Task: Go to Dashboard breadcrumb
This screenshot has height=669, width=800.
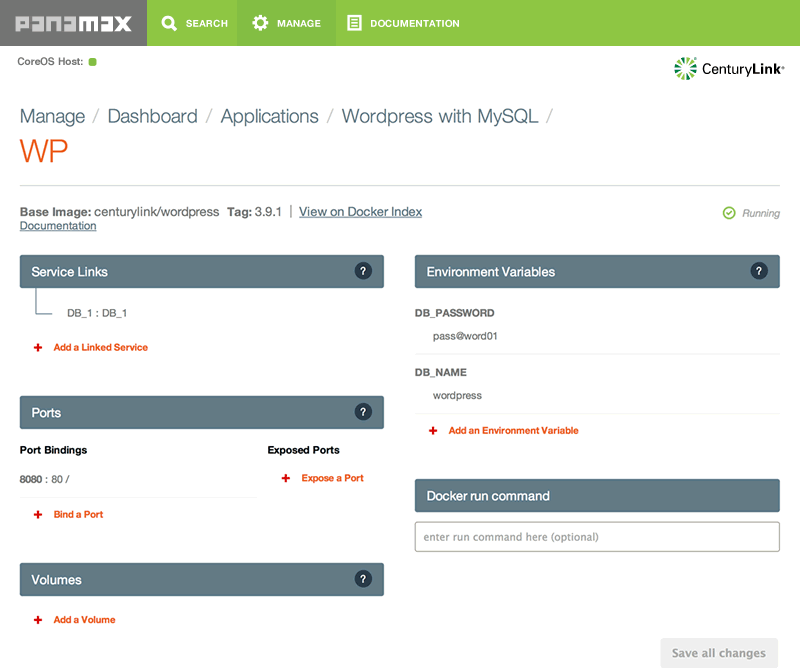Action: (x=153, y=116)
